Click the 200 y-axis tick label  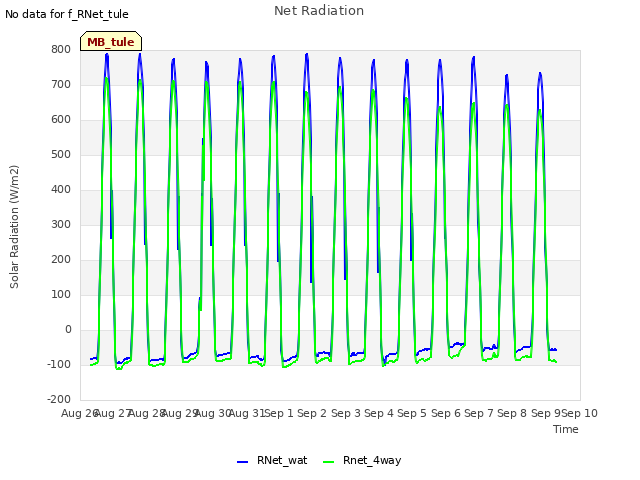(x=61, y=260)
